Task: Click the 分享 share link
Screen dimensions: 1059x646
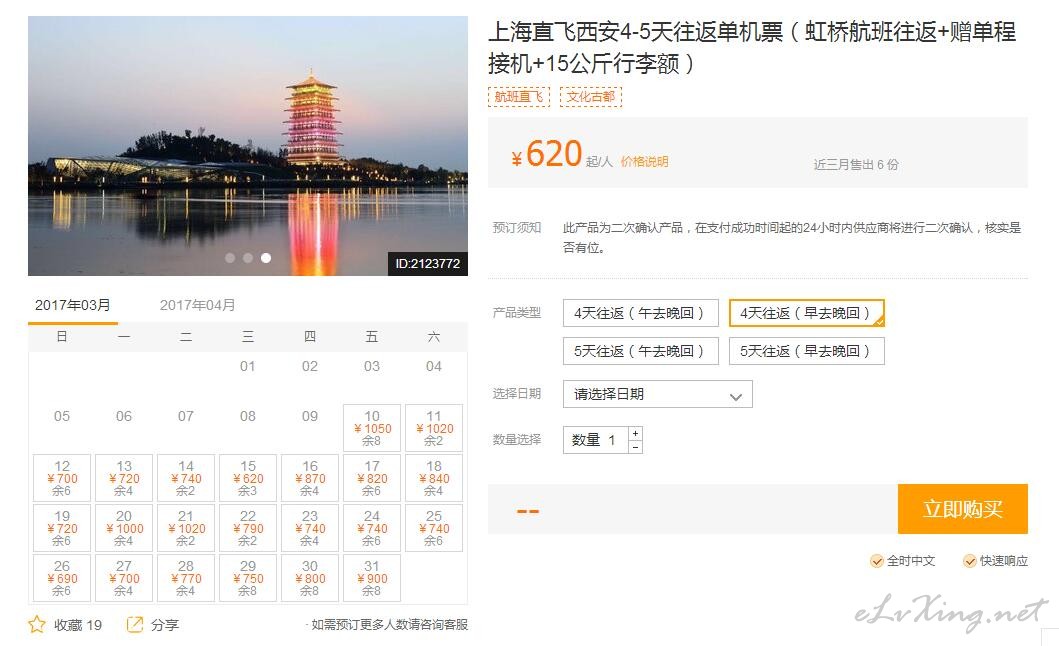Action: pyautogui.click(x=165, y=625)
